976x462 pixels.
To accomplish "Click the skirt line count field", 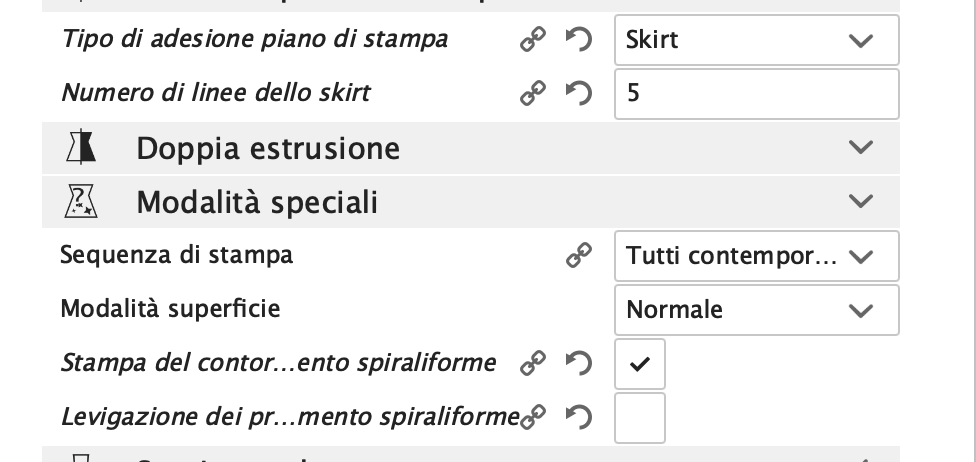I will (x=756, y=93).
